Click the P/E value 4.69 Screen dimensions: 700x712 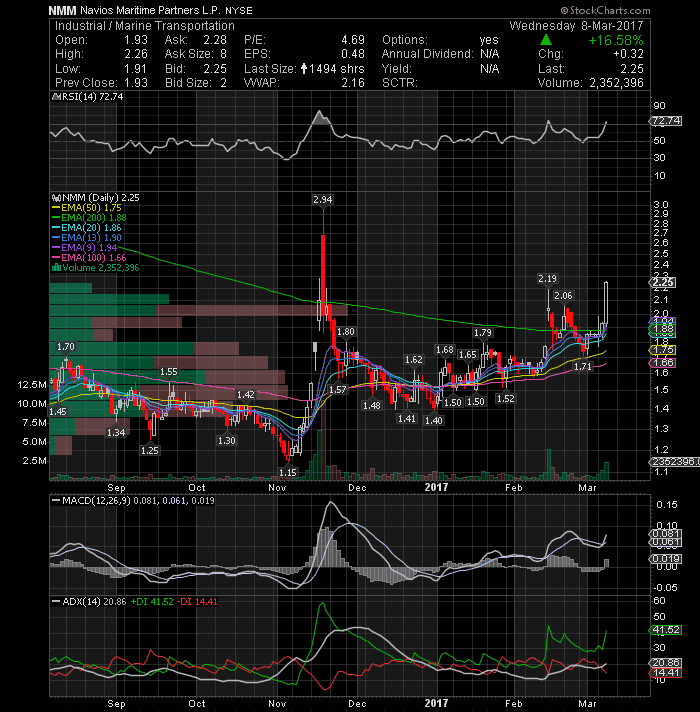point(353,40)
